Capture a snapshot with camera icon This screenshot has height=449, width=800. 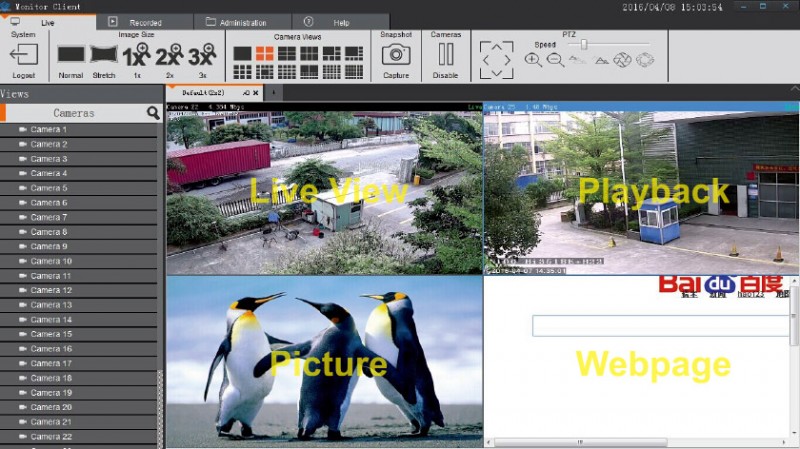coord(396,55)
